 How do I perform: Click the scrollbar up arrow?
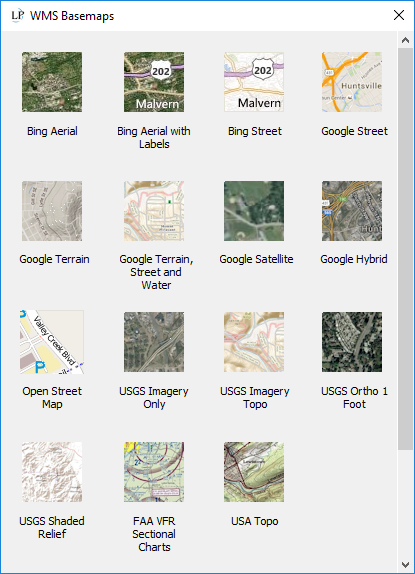405,40
